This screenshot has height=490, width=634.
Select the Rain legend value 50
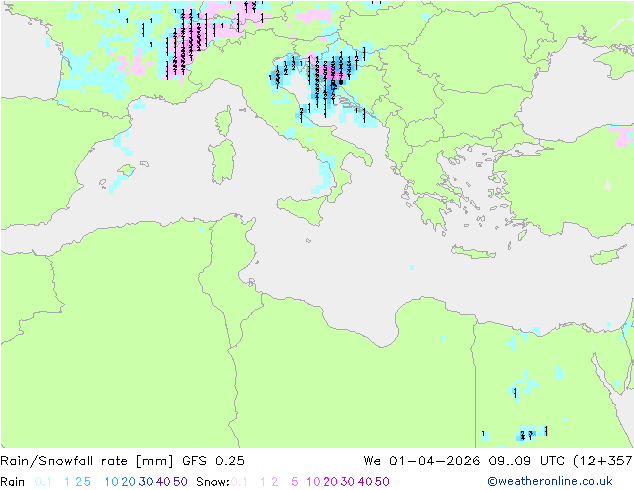click(180, 482)
